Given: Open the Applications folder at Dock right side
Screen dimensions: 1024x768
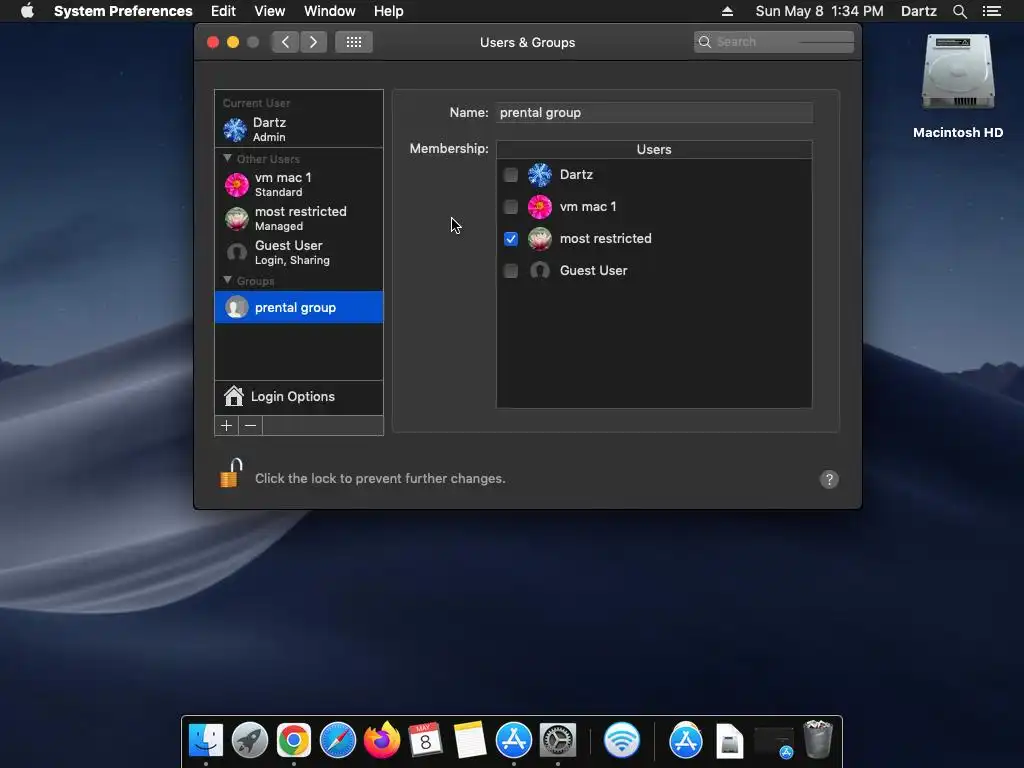Looking at the screenshot, I should (x=686, y=740).
